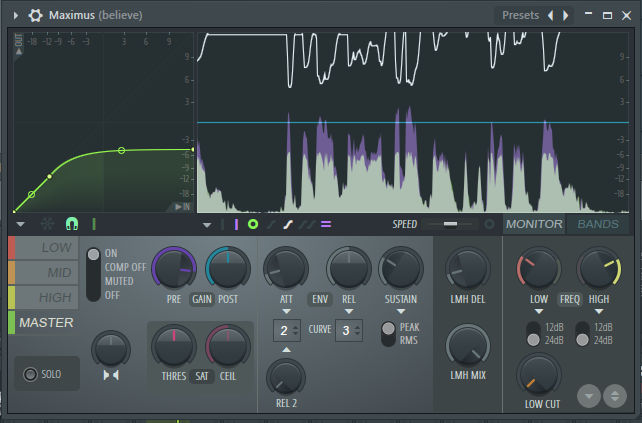Click the HIGH frequency knob
Image resolution: width=642 pixels, height=423 pixels.
(x=599, y=268)
